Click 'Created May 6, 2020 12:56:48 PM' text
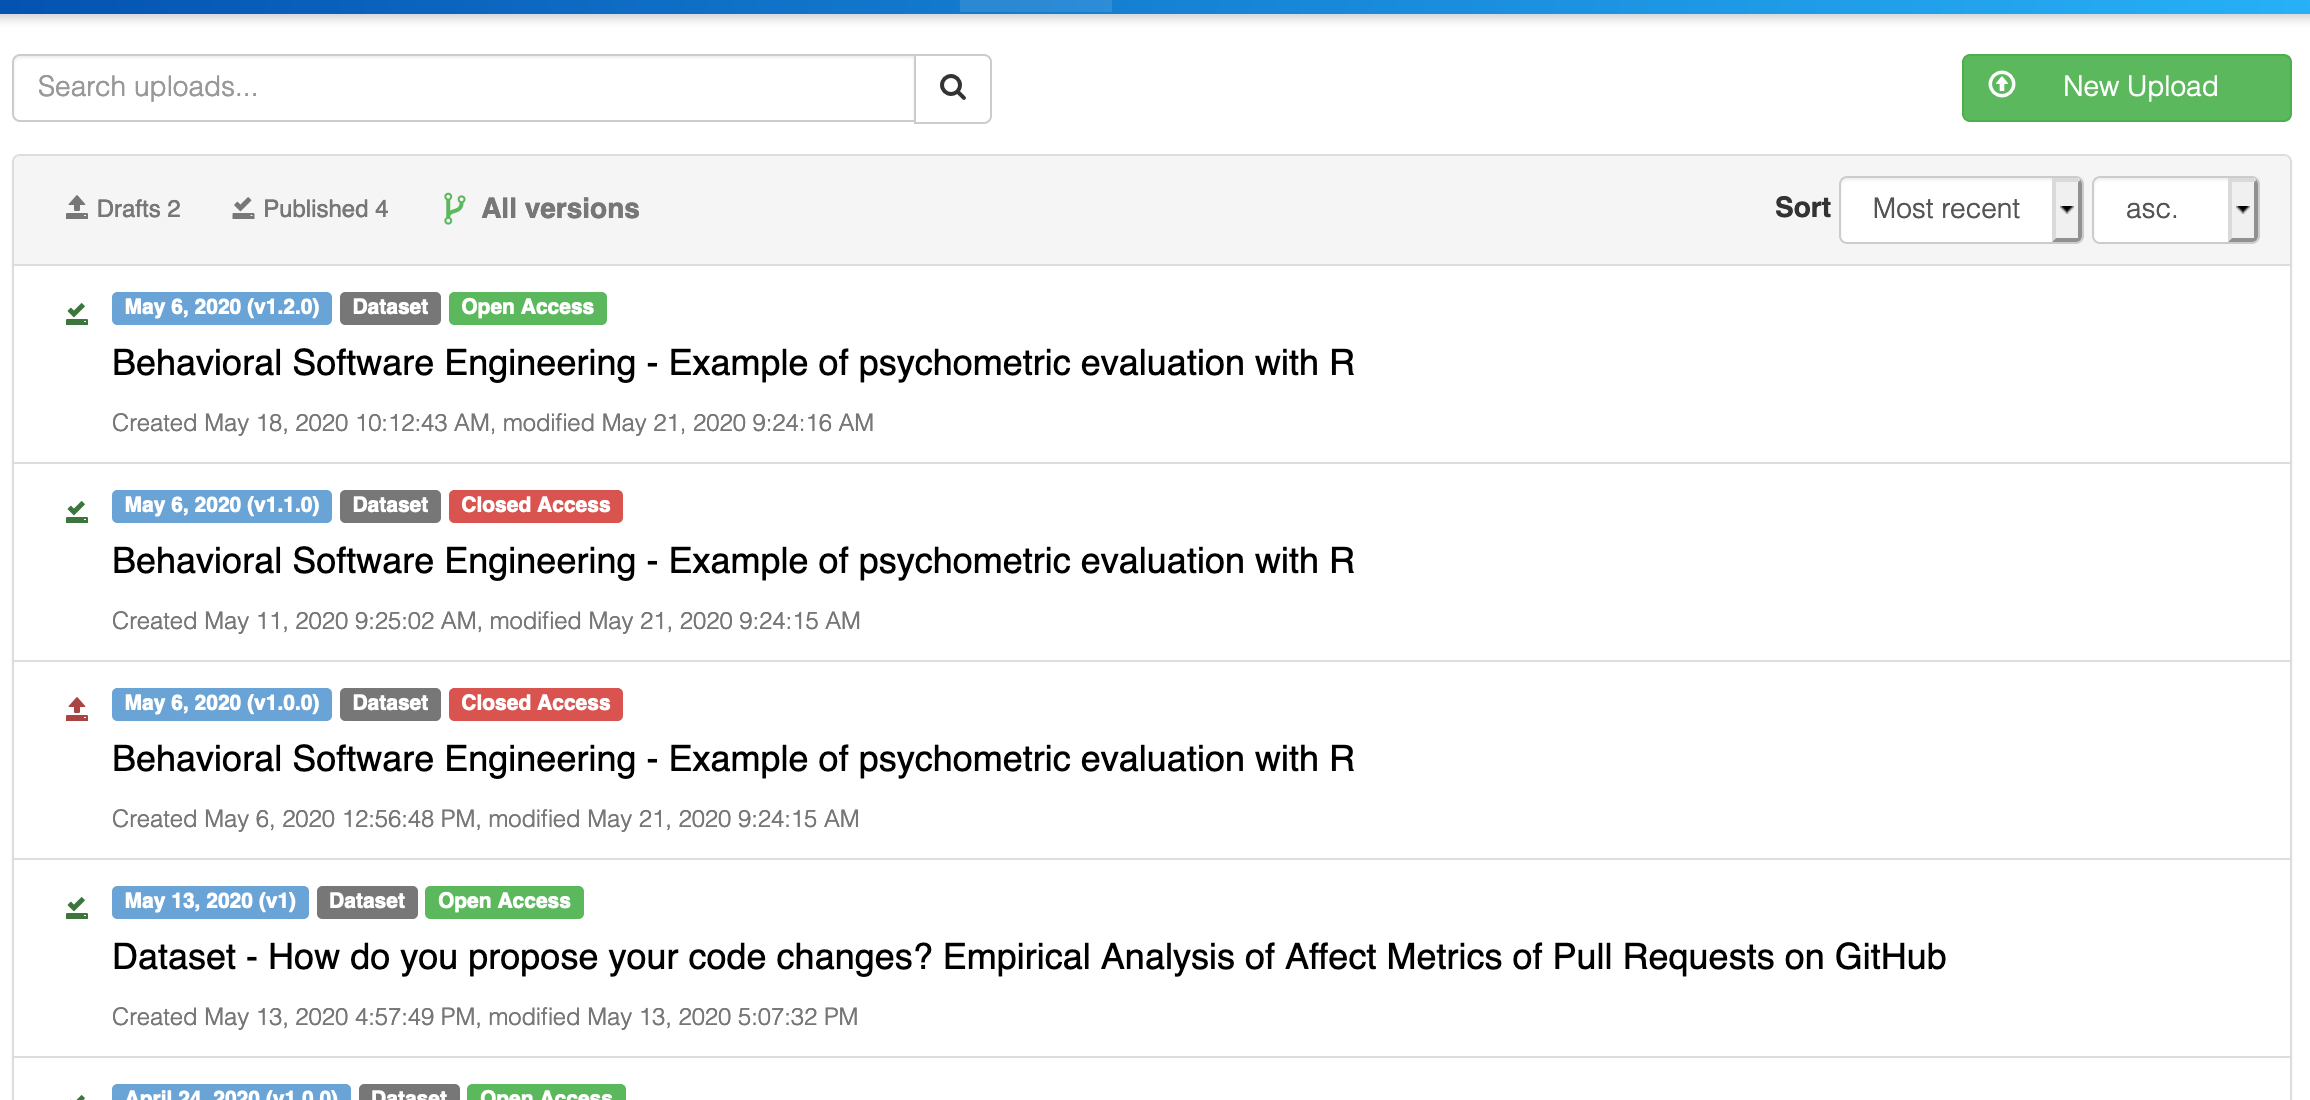The image size is (2310, 1100). tap(294, 819)
